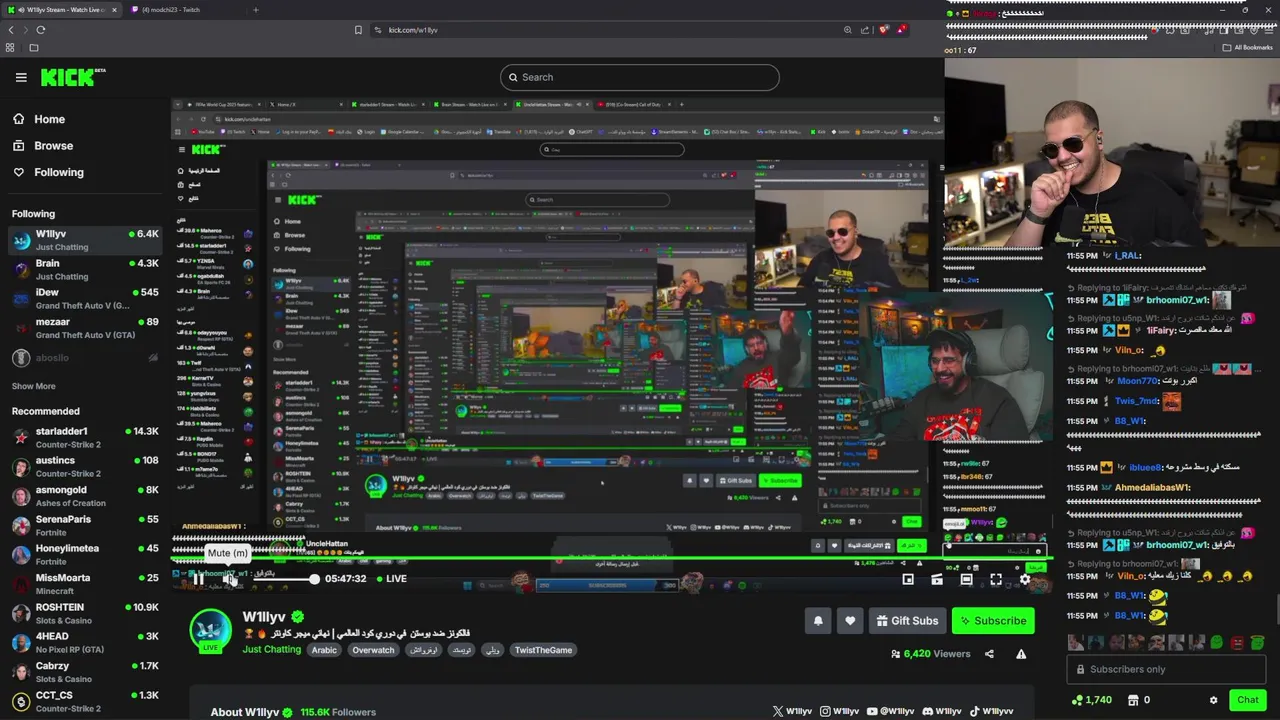Click the clip icon in player
This screenshot has width=1280, height=720.
click(x=937, y=579)
